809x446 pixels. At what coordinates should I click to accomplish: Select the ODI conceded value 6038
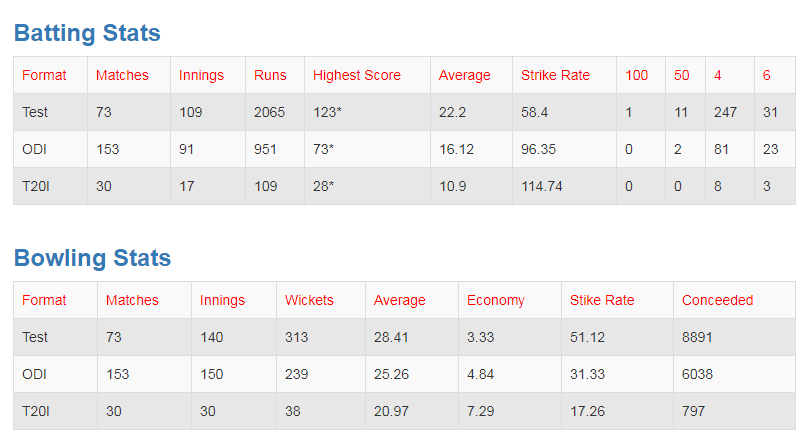click(697, 374)
